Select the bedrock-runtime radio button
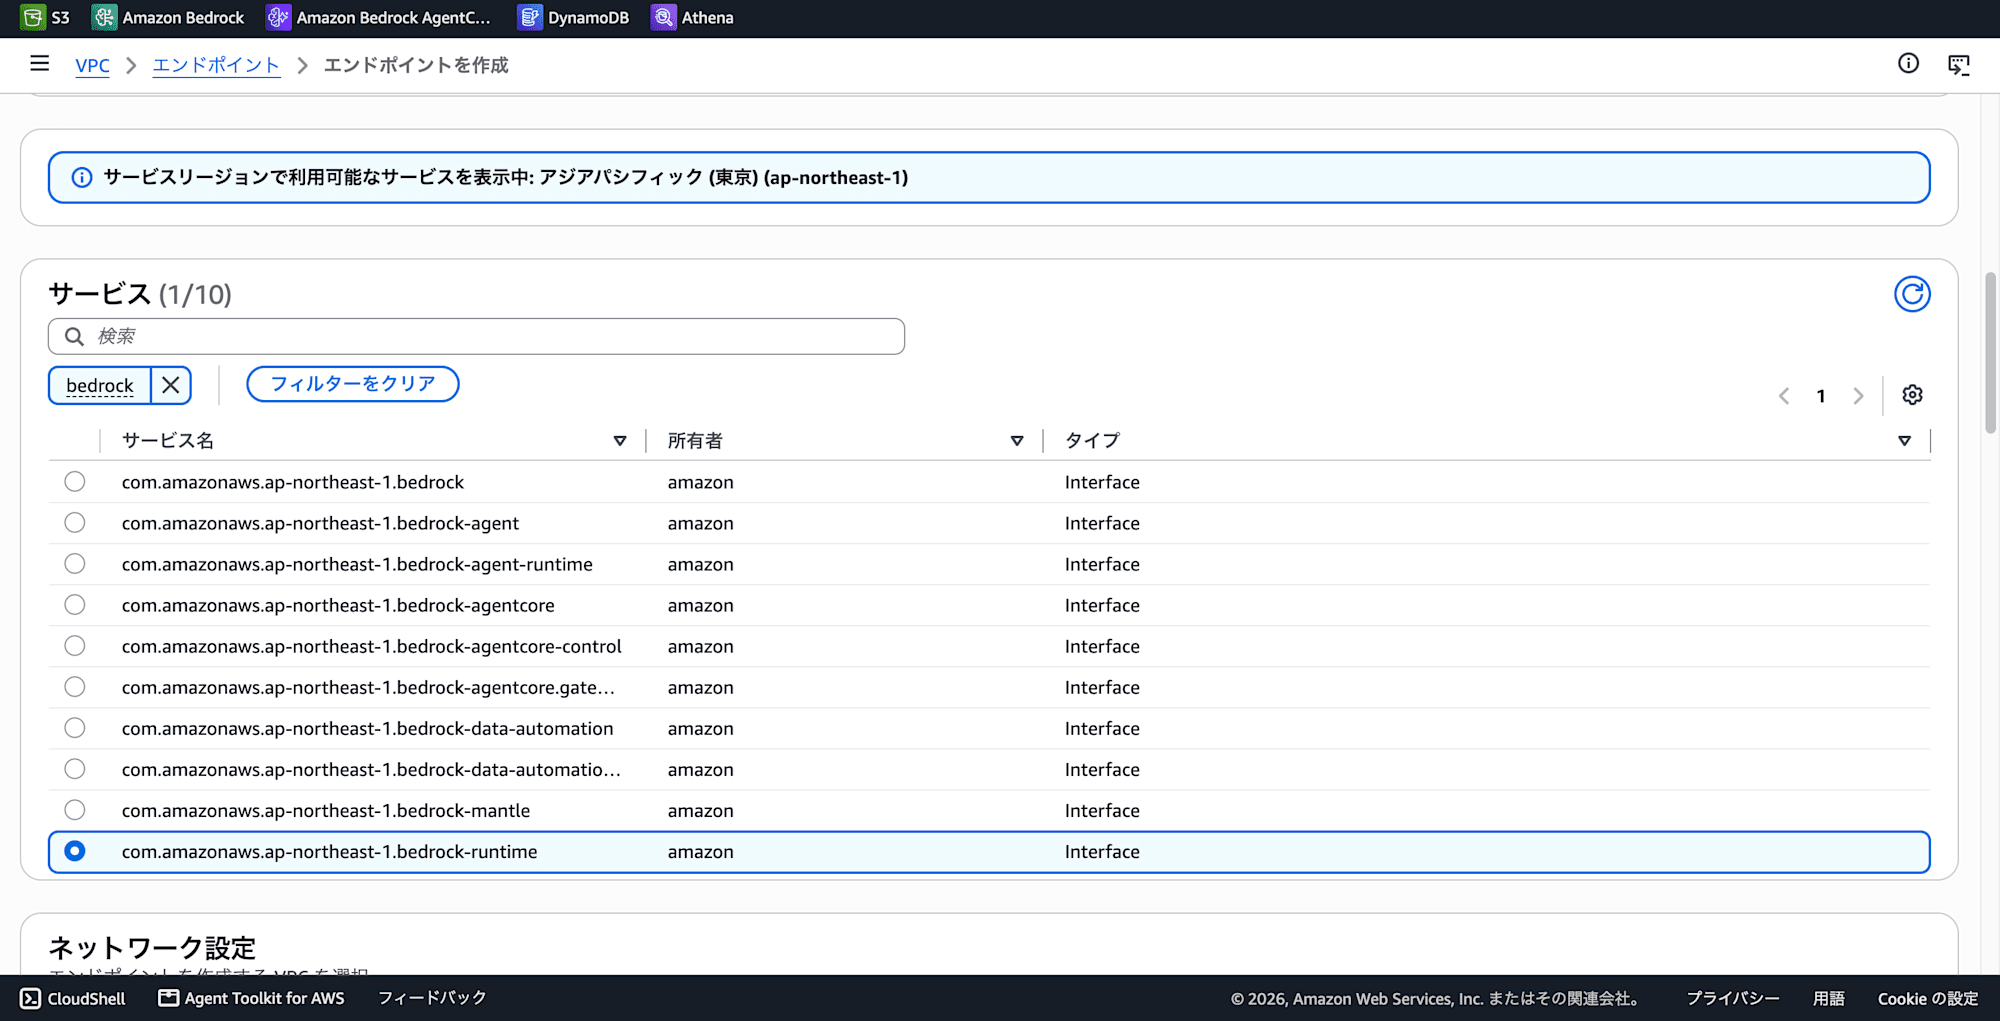Viewport: 2000px width, 1021px height. [75, 851]
